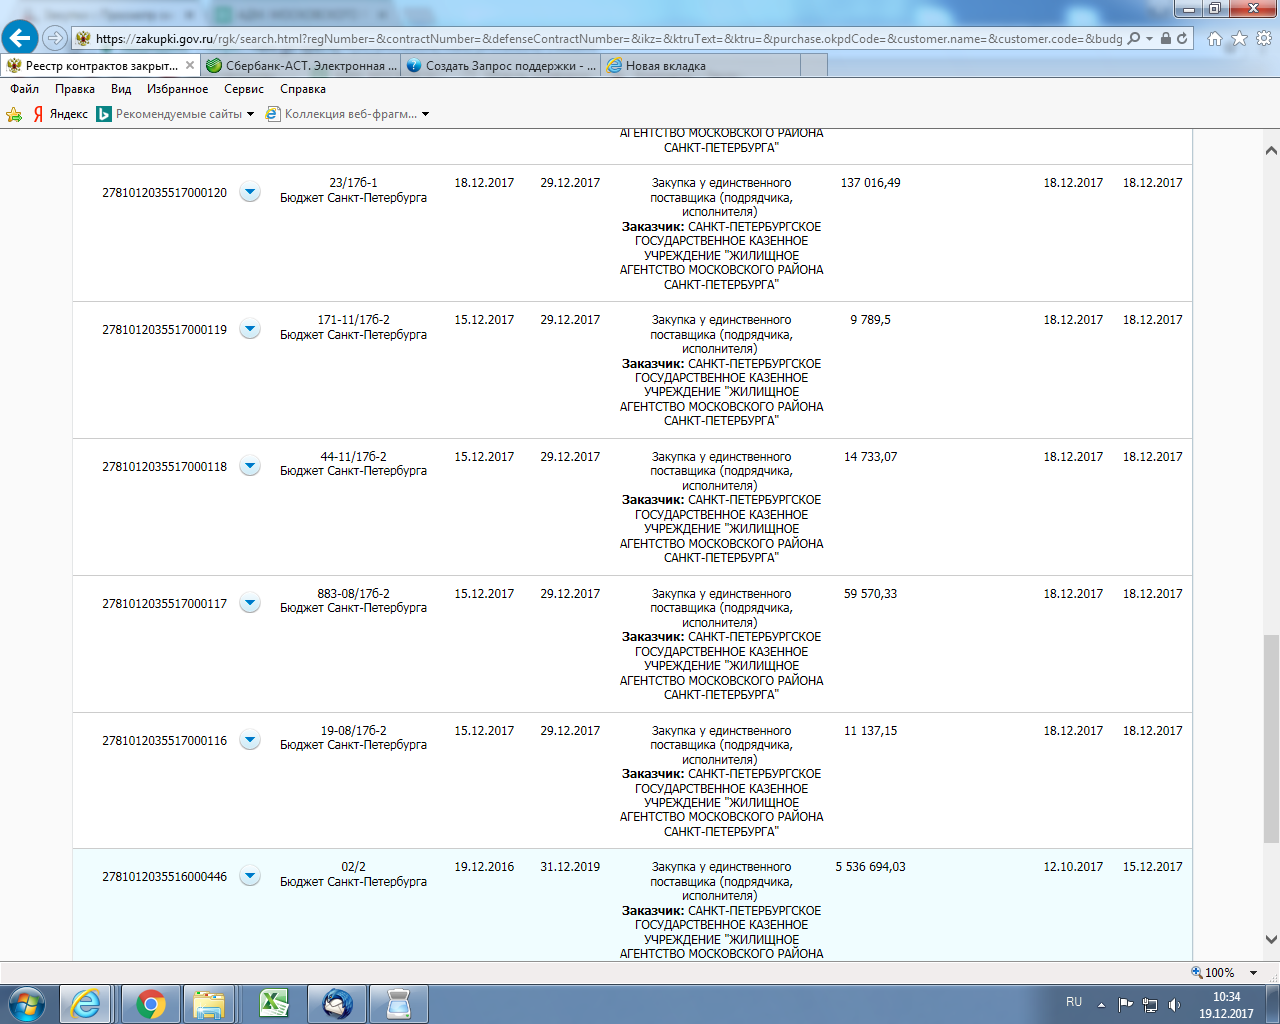Click the page scrollbar down arrow
Viewport: 1280px width, 1024px height.
pos(1271,939)
